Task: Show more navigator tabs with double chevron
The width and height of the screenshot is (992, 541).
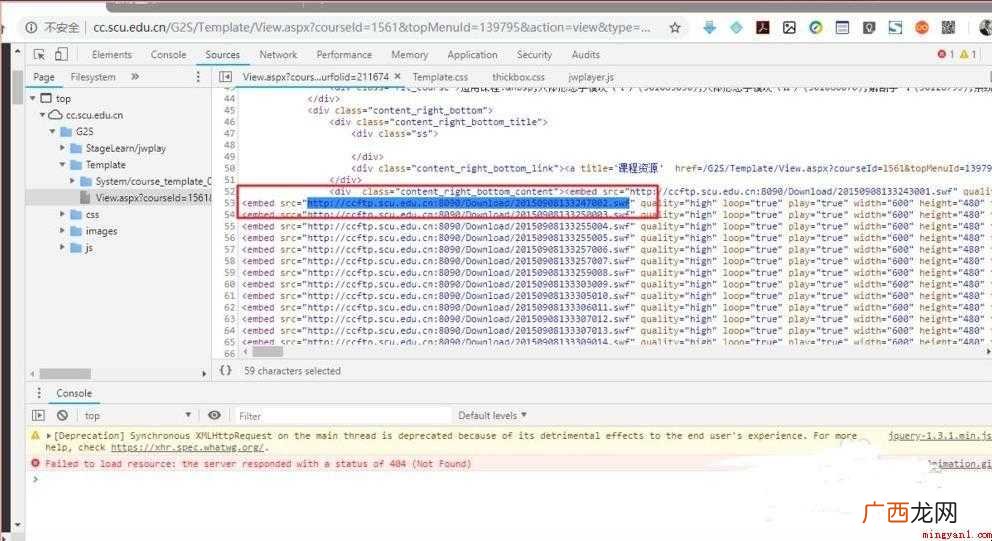Action: click(x=135, y=77)
